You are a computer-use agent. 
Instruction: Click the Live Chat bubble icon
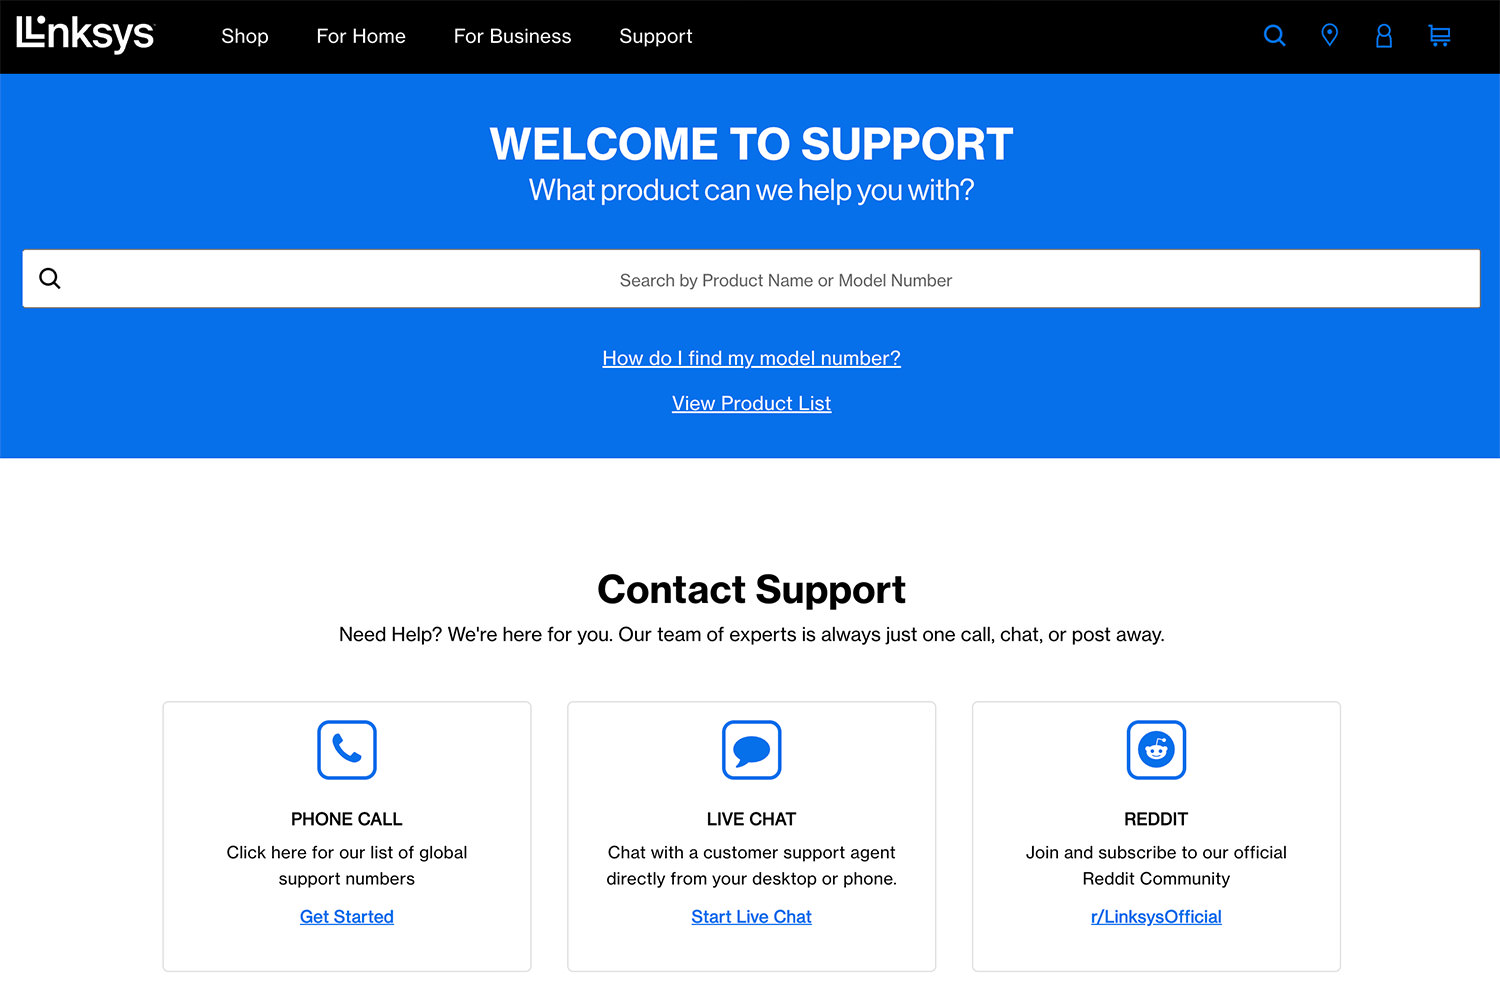tap(751, 750)
